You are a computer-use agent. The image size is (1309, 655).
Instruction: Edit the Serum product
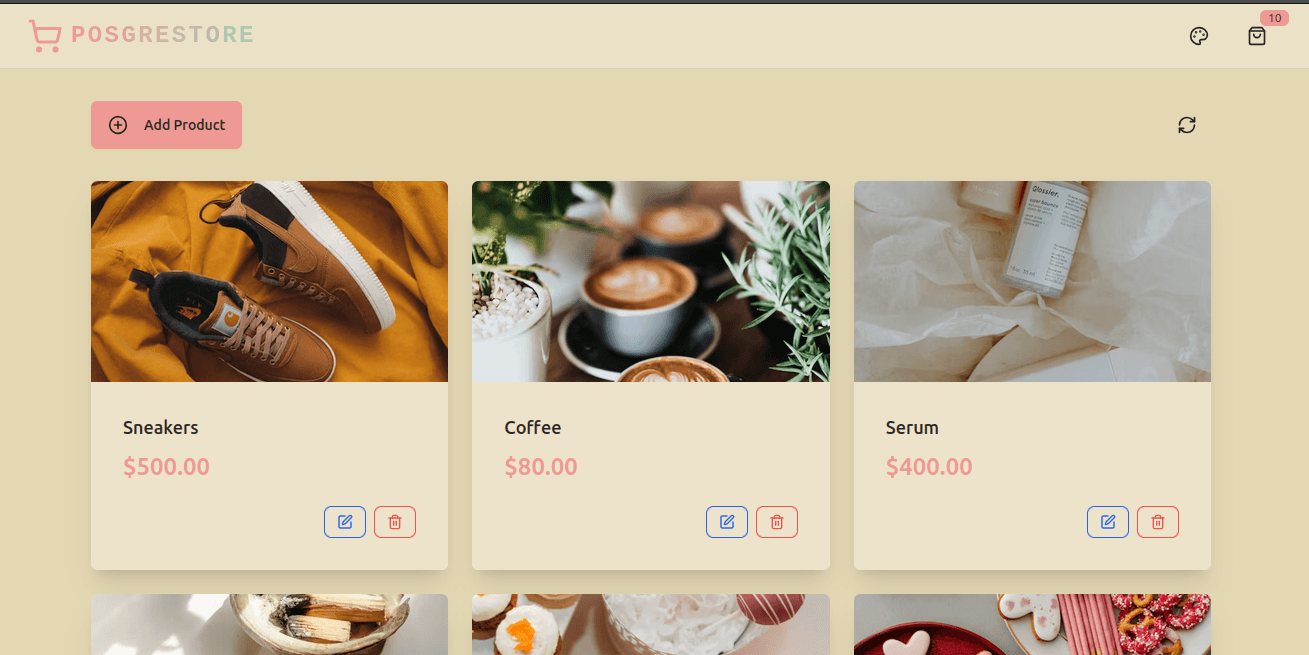pos(1108,522)
